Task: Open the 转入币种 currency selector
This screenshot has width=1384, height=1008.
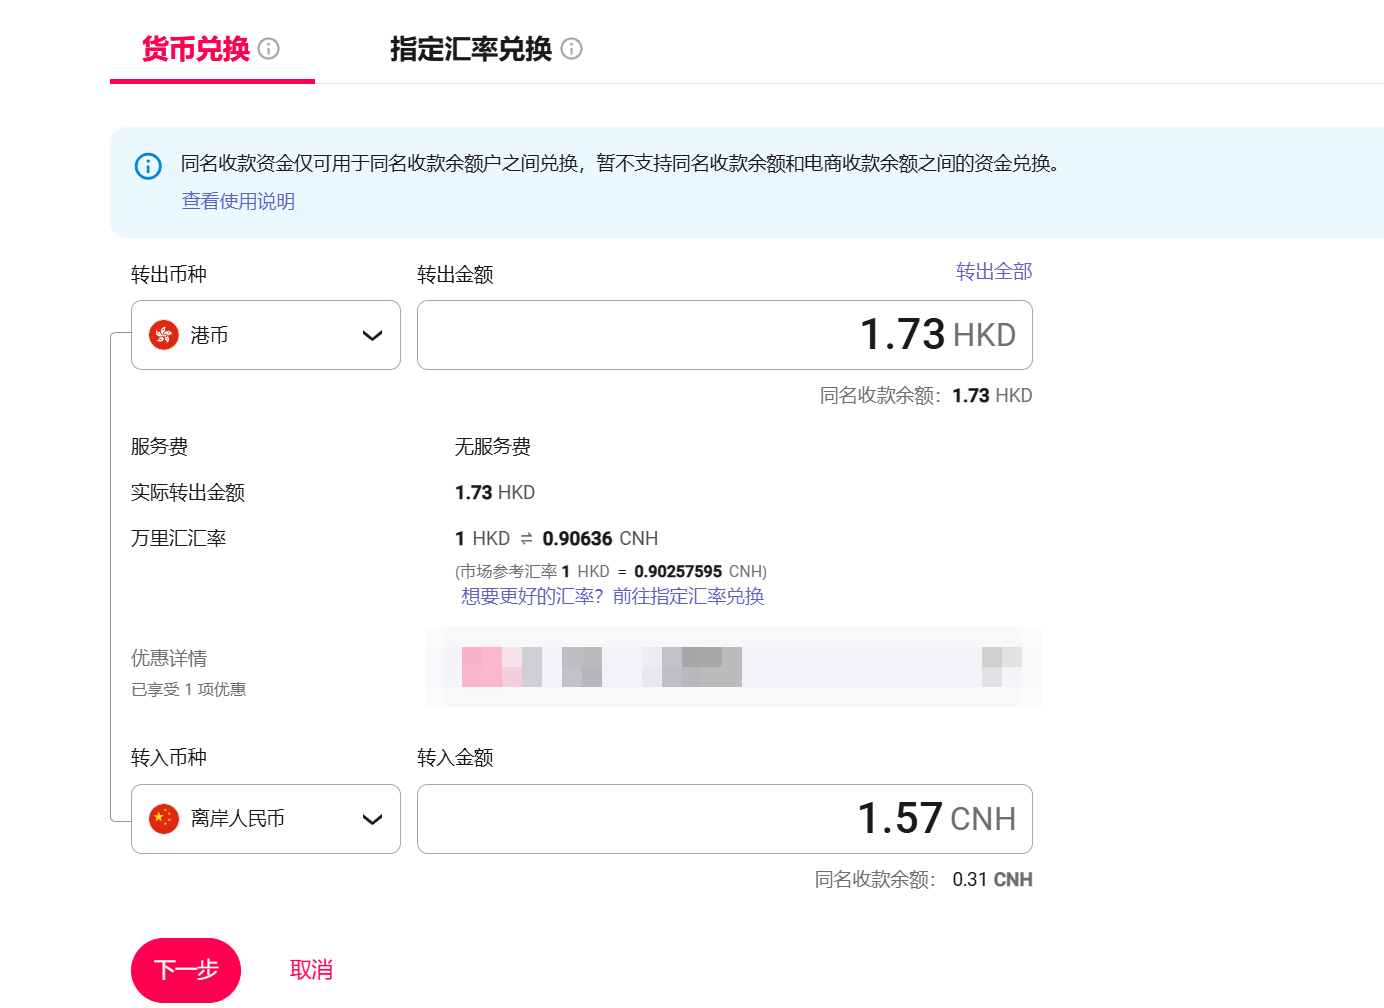Action: pyautogui.click(x=265, y=819)
